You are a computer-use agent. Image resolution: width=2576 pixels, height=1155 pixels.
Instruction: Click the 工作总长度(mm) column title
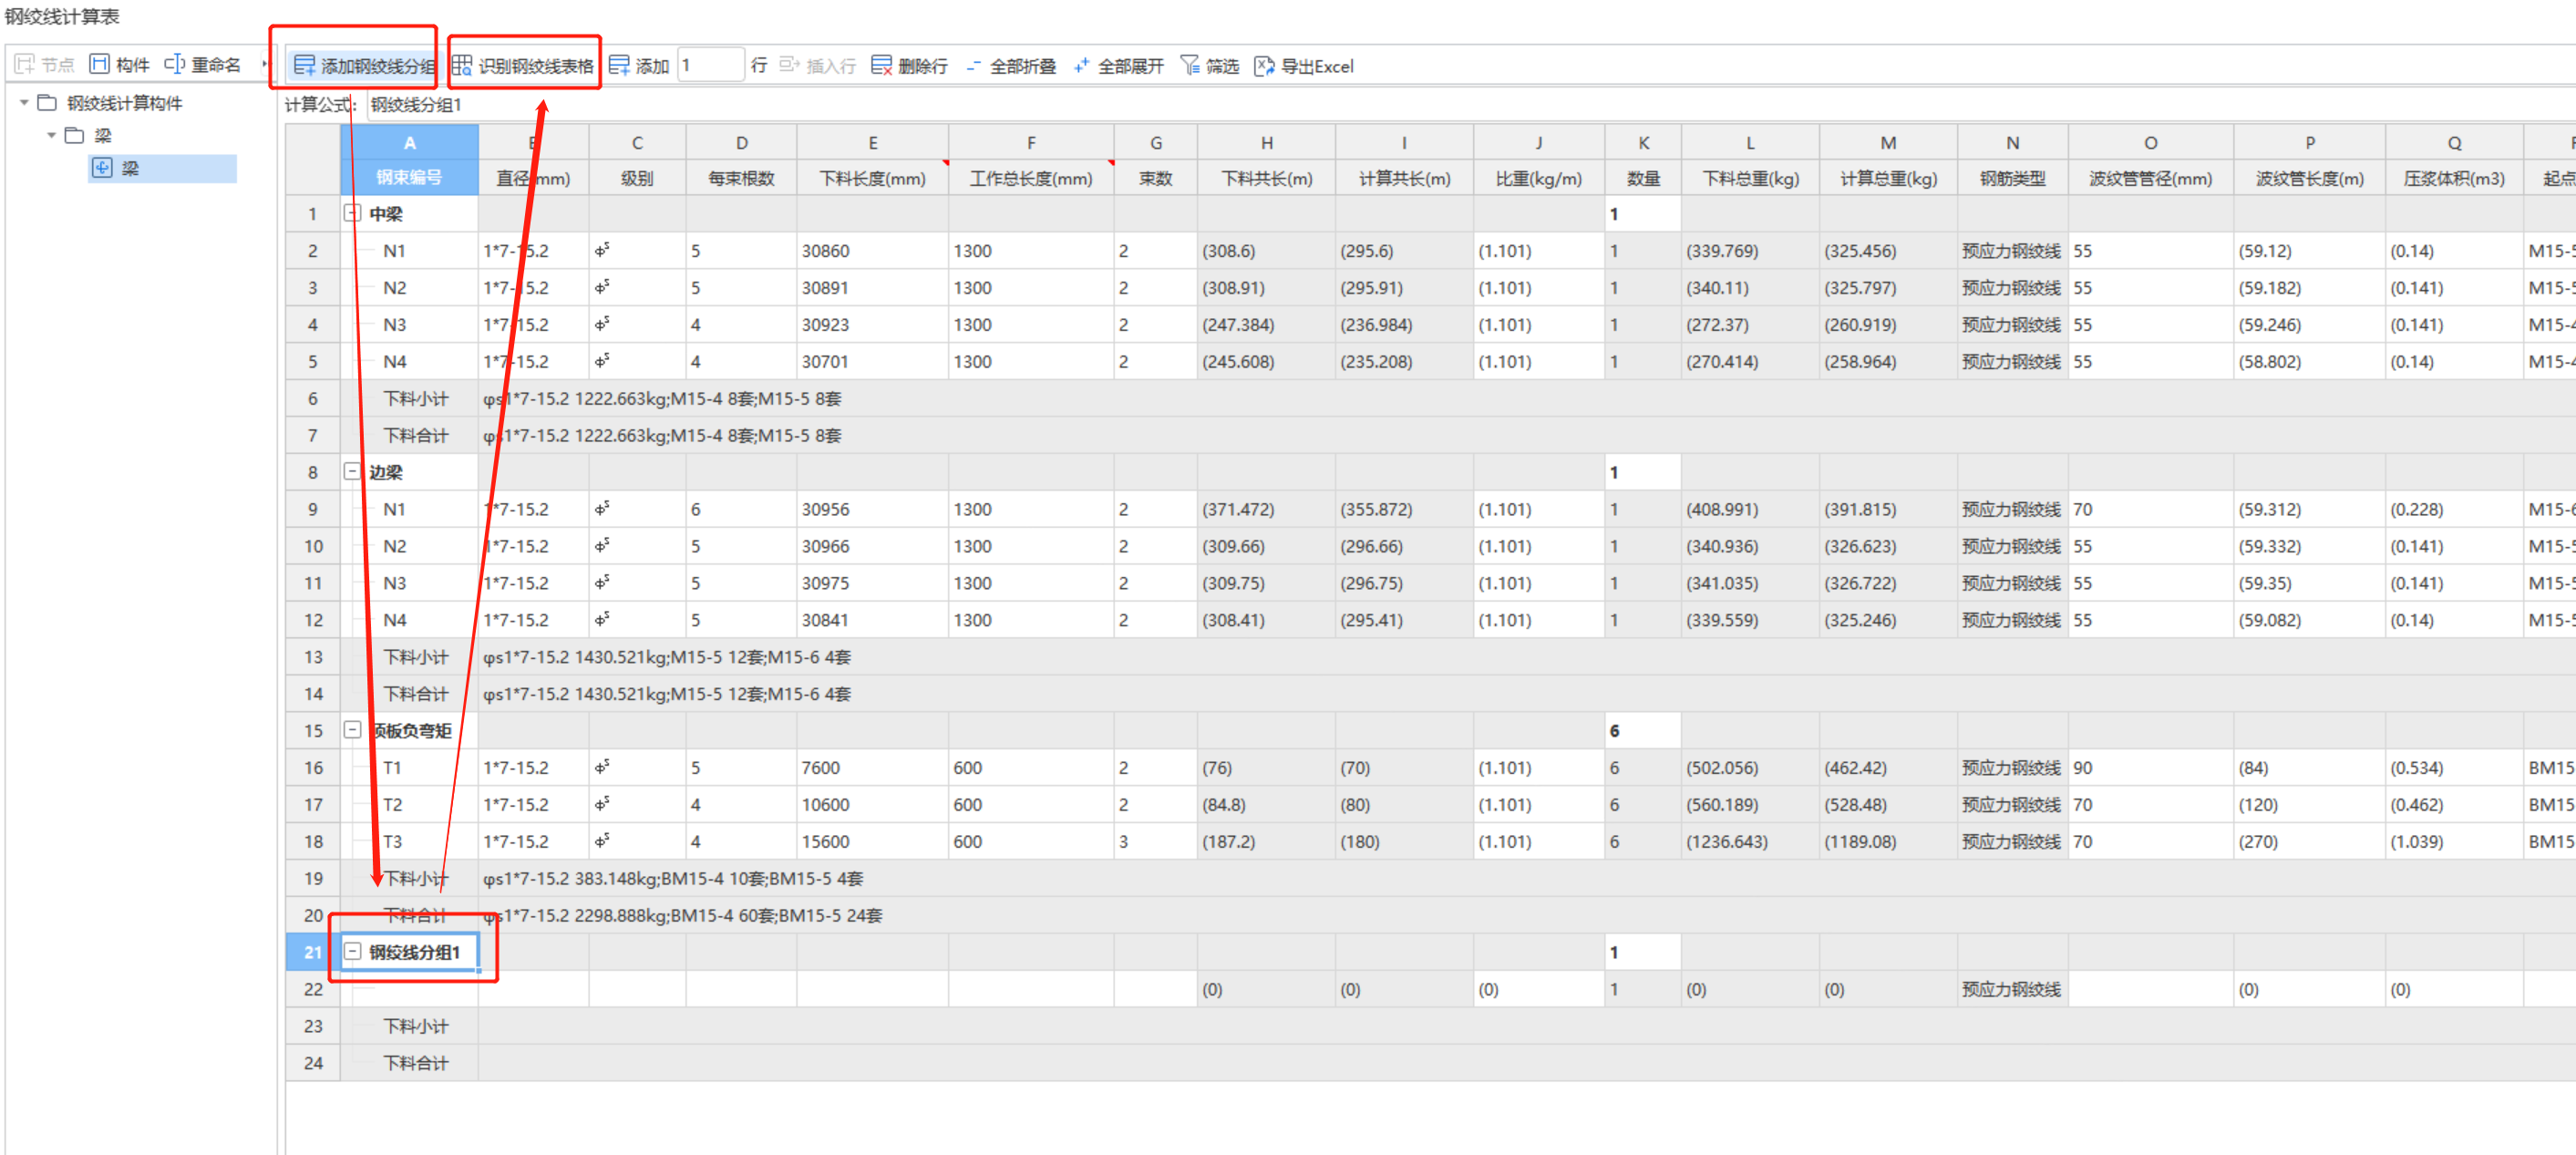[x=1031, y=178]
